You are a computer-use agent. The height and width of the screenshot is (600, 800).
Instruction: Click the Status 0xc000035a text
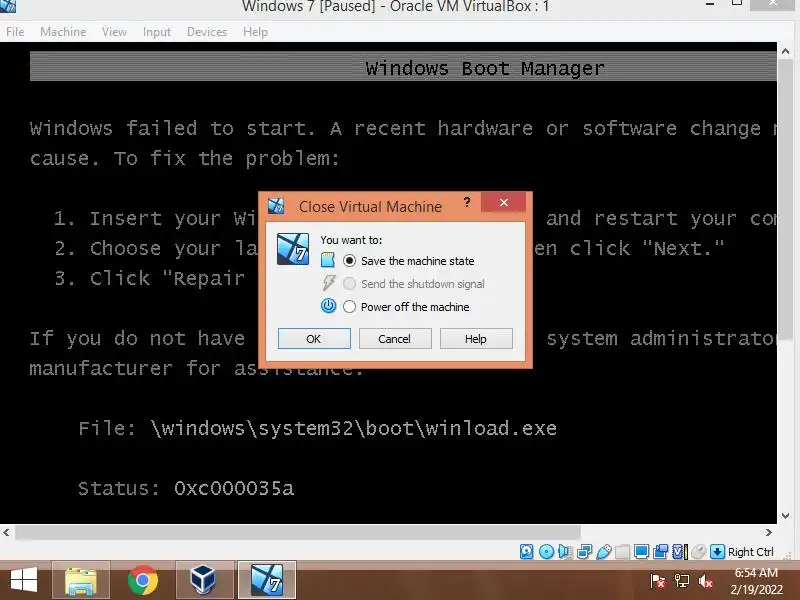pyautogui.click(x=186, y=488)
